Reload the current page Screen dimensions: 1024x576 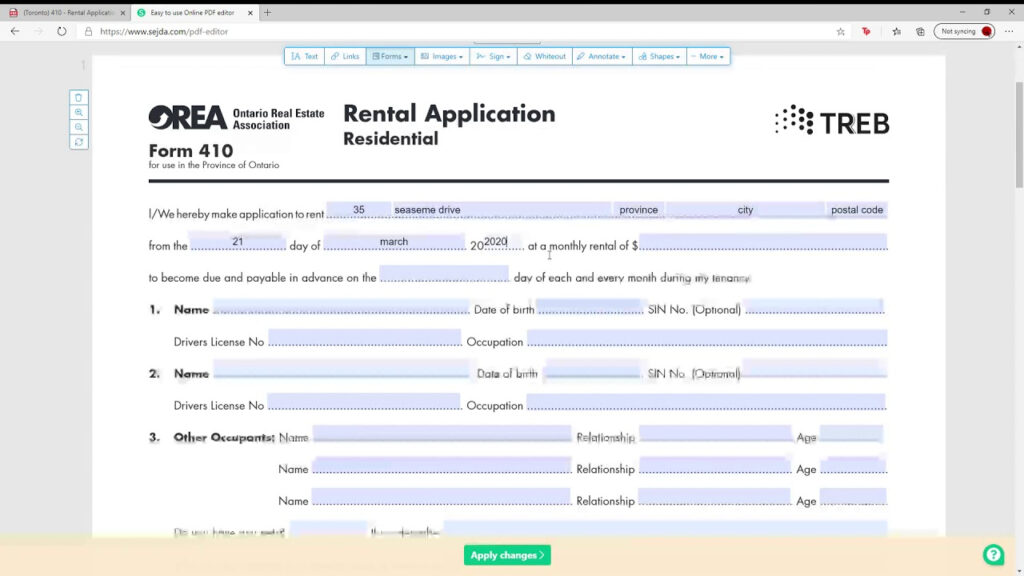tap(61, 31)
